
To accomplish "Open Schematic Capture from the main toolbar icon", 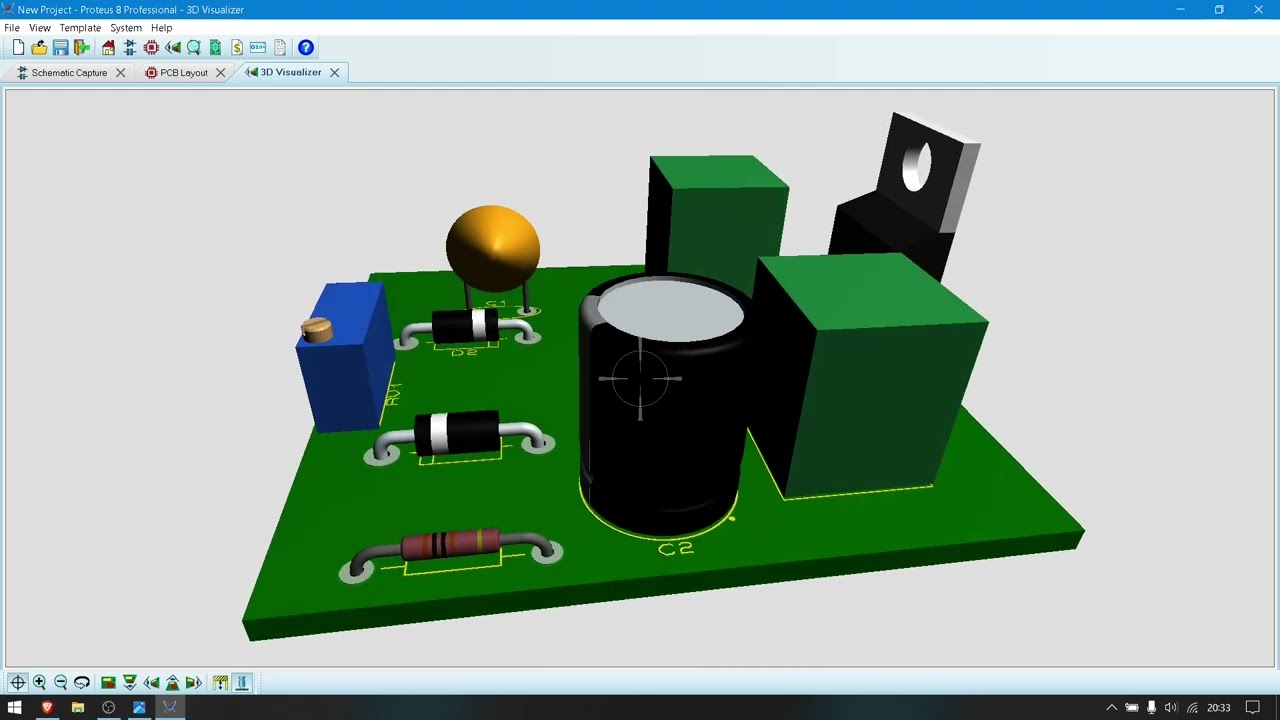I will 130,47.
